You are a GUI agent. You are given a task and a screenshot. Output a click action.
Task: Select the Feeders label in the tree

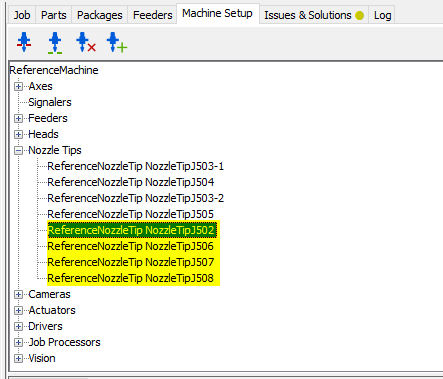point(48,118)
